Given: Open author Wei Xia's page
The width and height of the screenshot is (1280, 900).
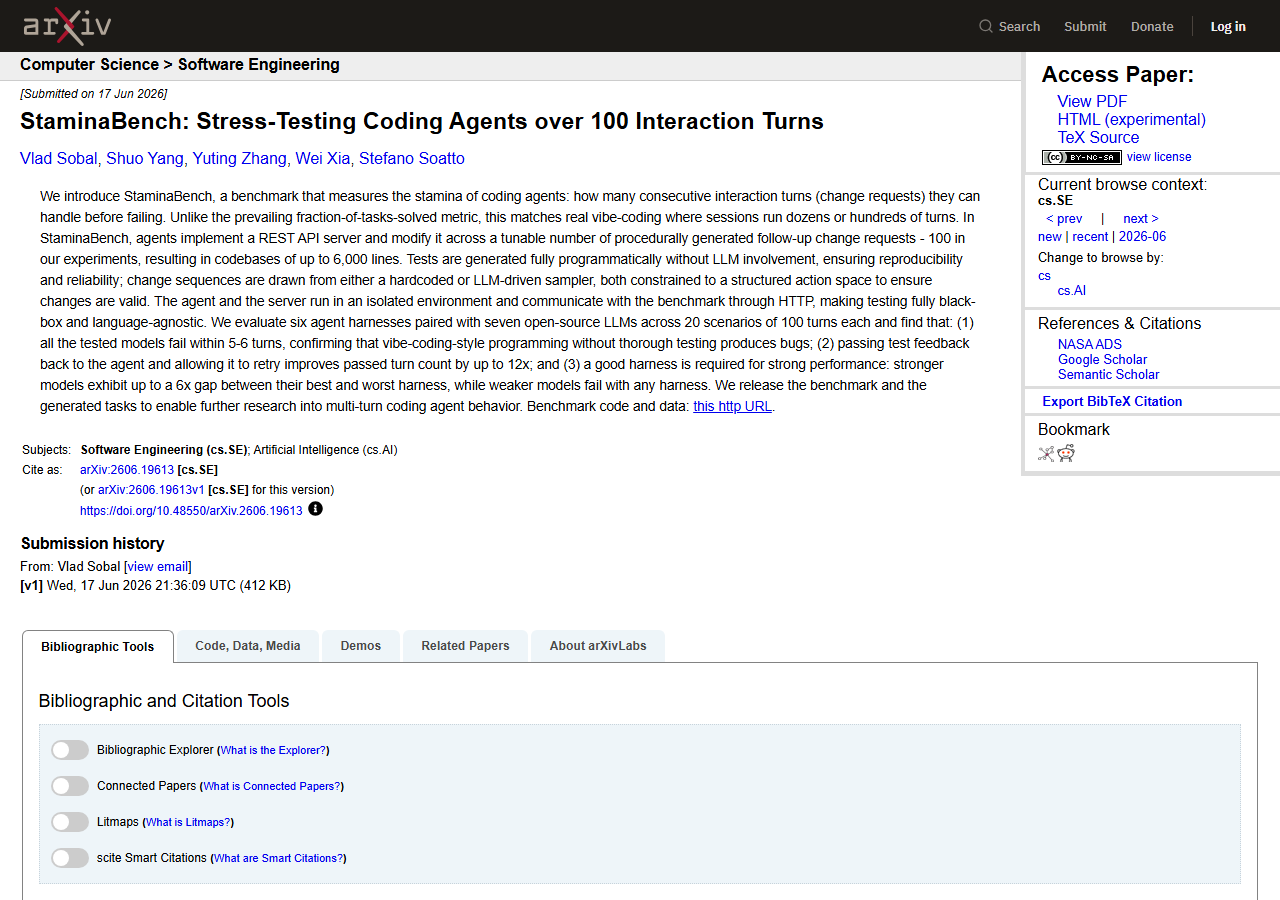Looking at the screenshot, I should click(323, 159).
